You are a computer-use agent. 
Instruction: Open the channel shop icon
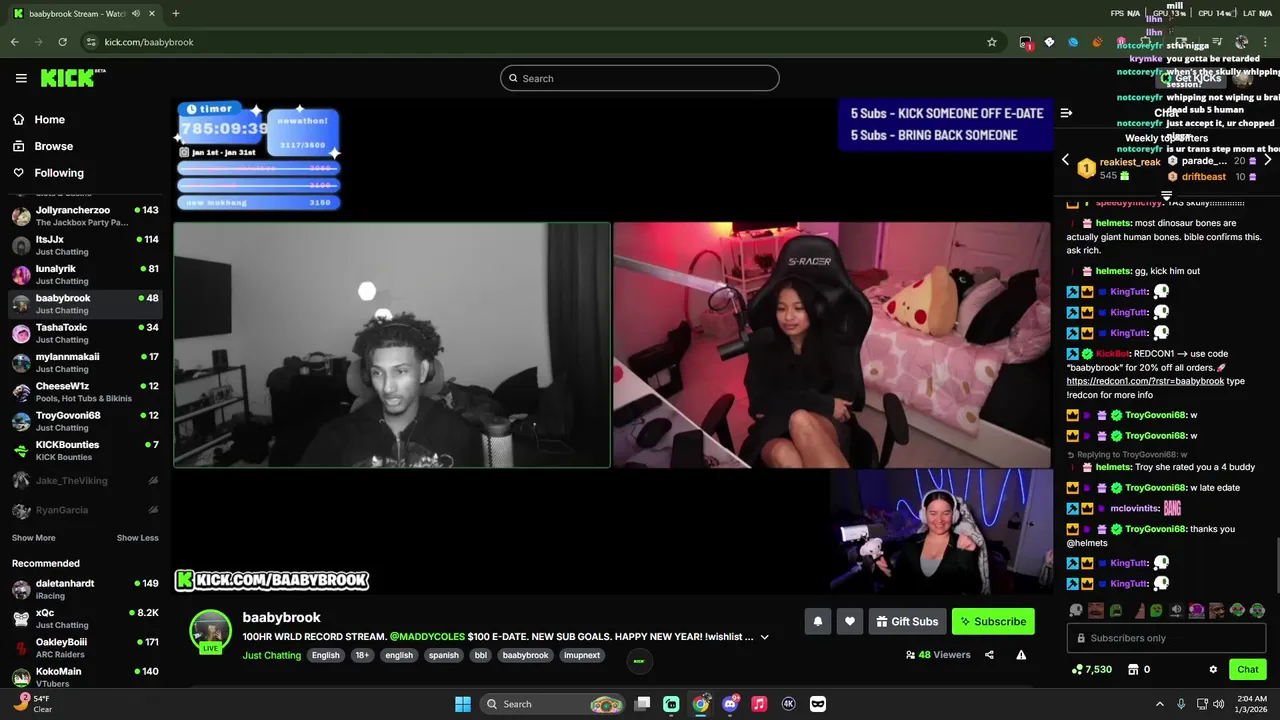(1133, 669)
